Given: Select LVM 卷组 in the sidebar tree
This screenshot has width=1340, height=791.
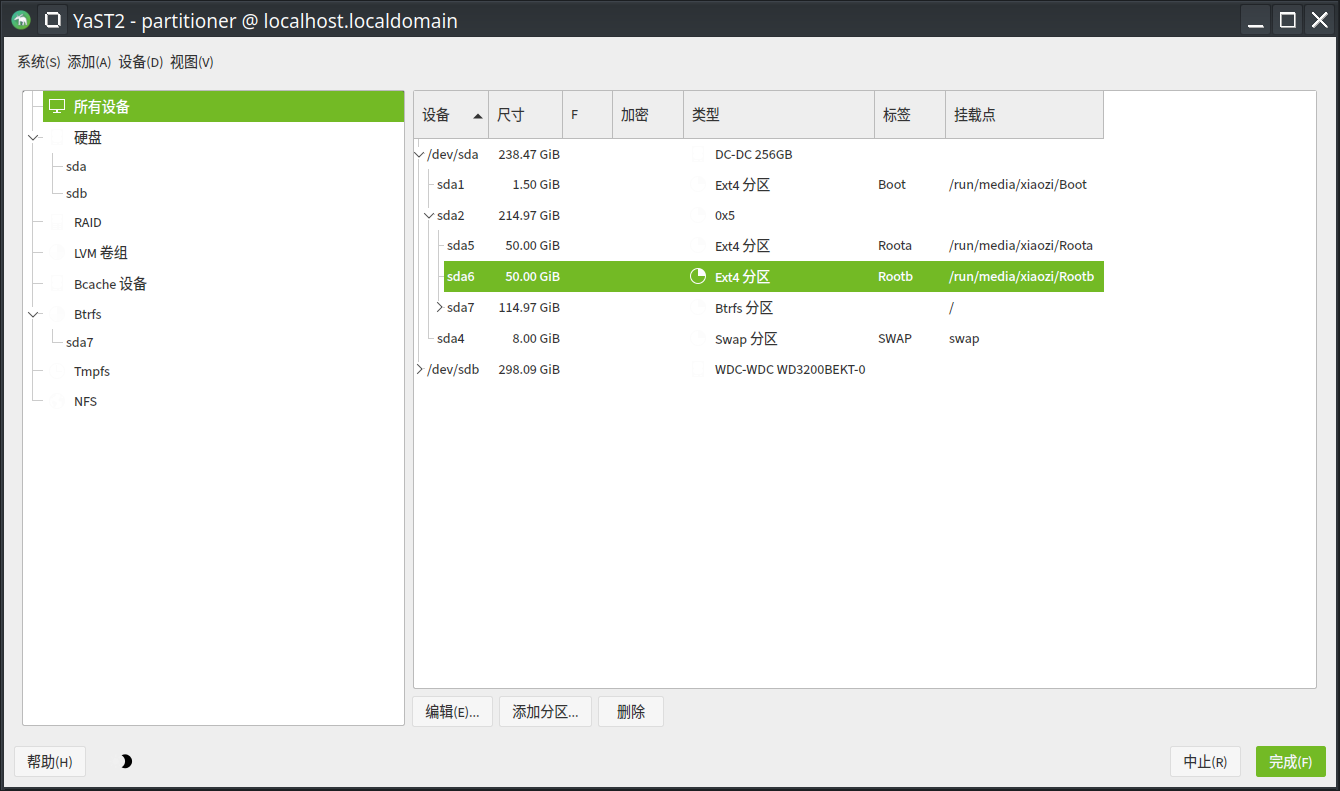Looking at the screenshot, I should (101, 253).
